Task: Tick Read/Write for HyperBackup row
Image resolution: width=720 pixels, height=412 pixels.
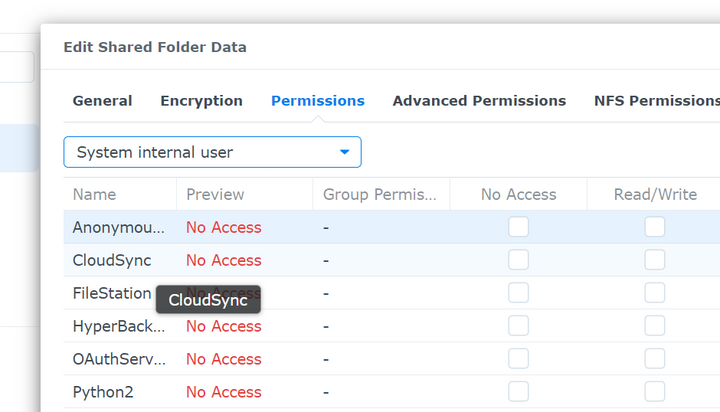Action: (x=655, y=326)
